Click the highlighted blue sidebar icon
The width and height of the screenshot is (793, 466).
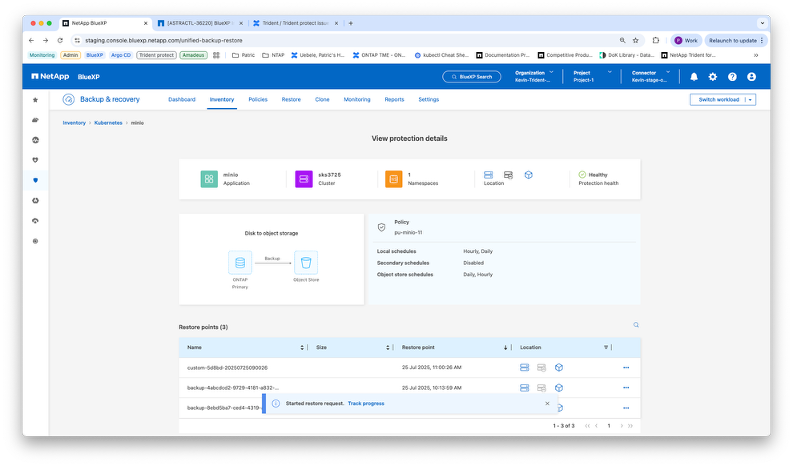(x=35, y=180)
